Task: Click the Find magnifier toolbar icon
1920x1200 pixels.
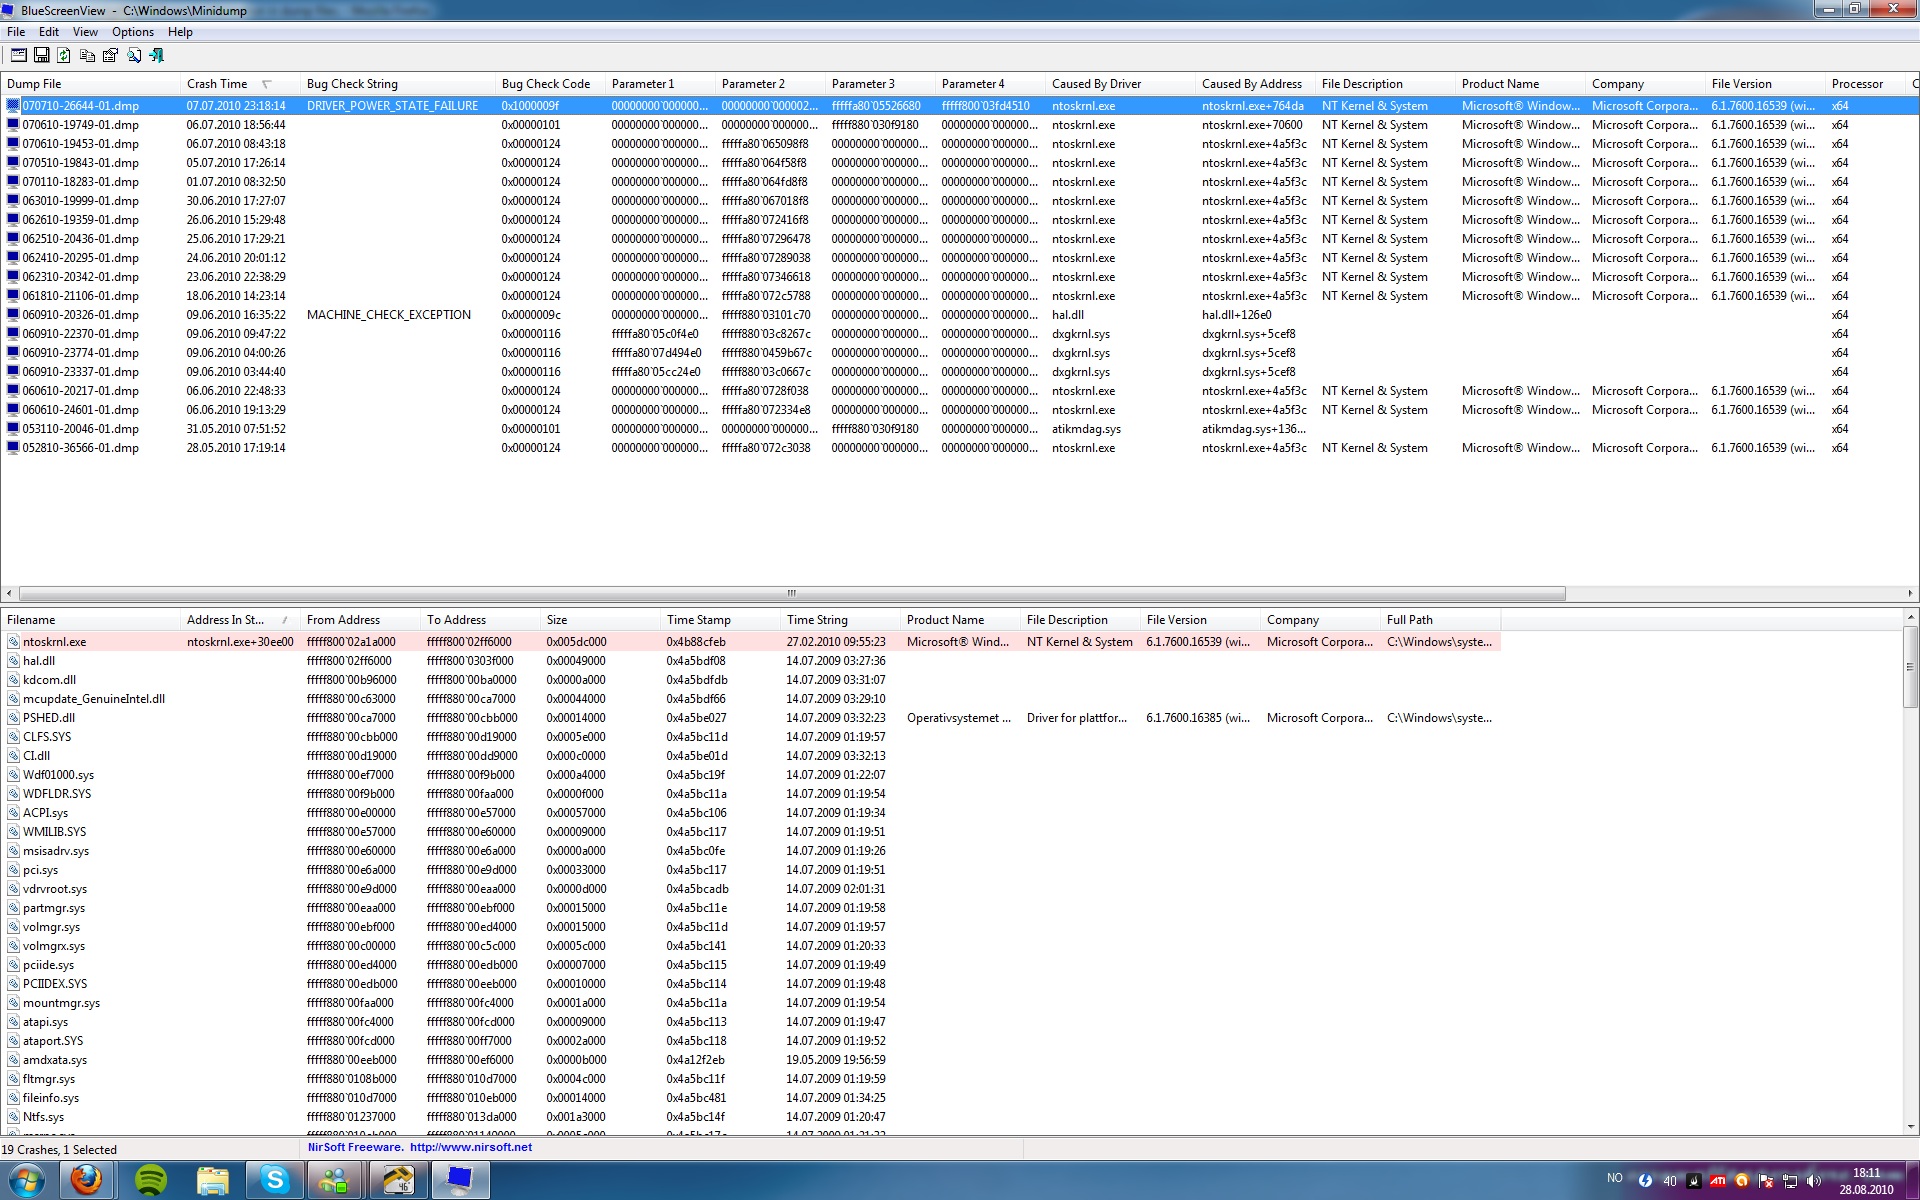Action: pyautogui.click(x=133, y=56)
